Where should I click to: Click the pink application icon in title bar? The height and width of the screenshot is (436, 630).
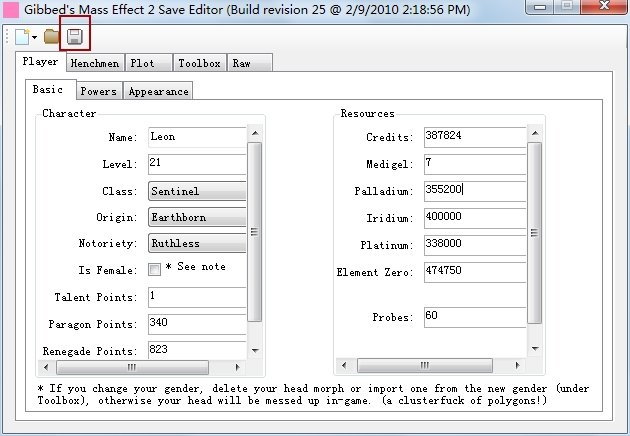(x=11, y=10)
